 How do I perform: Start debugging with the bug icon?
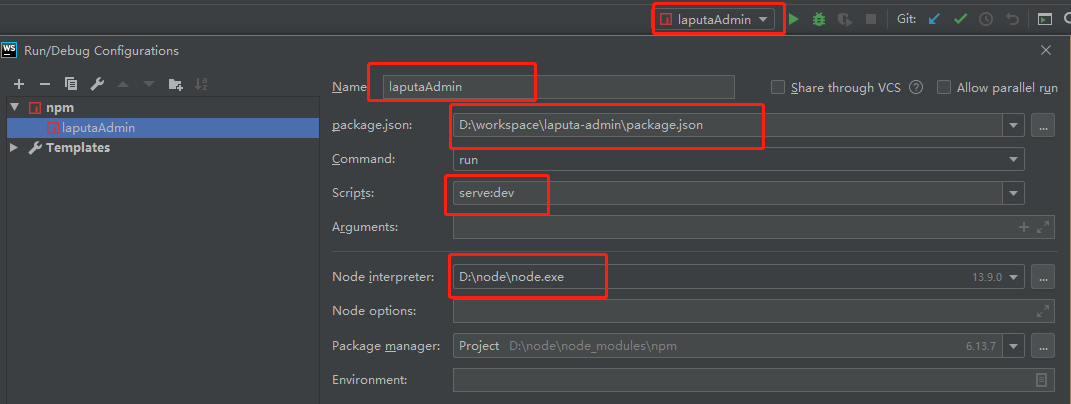(819, 19)
